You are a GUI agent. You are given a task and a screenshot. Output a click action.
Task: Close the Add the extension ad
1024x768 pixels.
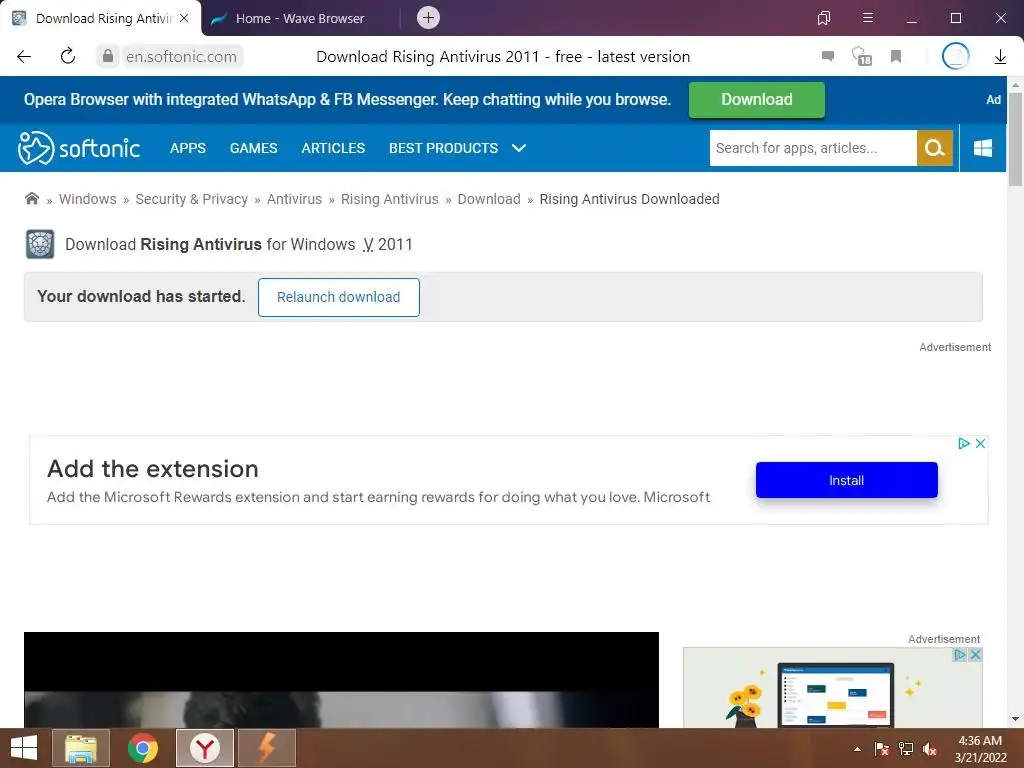[980, 443]
